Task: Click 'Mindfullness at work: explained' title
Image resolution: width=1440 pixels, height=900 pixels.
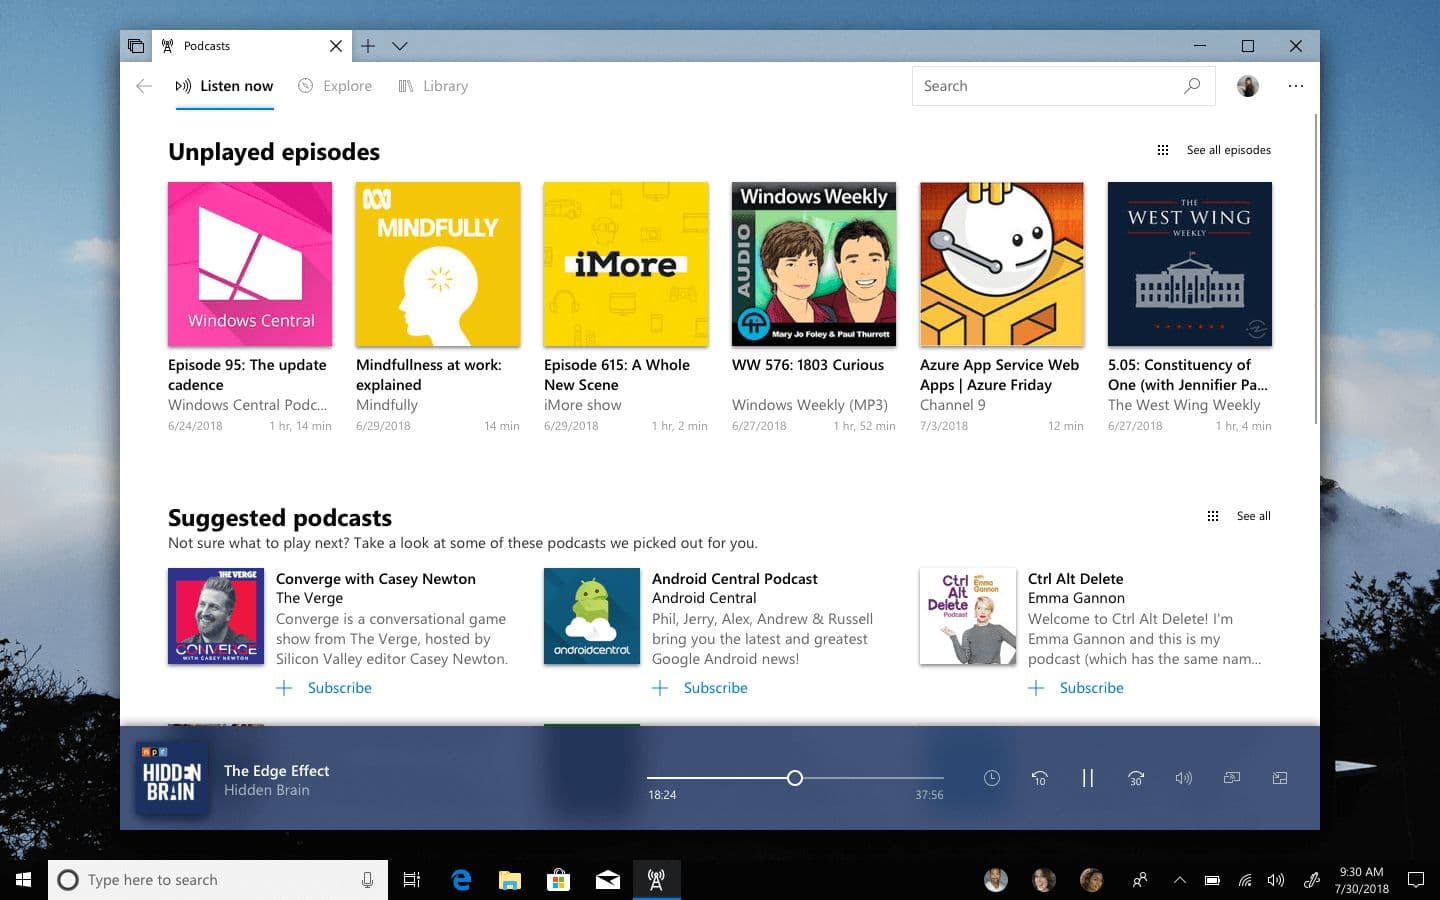Action: coord(429,375)
